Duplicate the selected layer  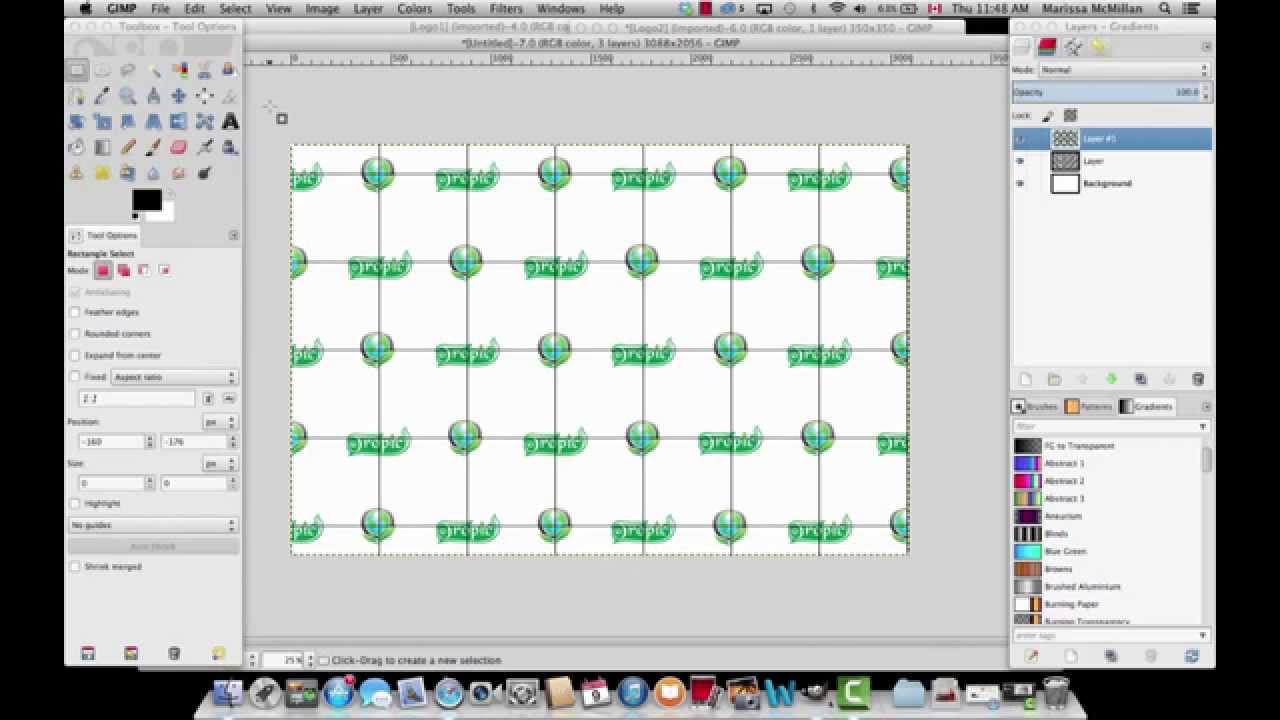pos(1140,379)
